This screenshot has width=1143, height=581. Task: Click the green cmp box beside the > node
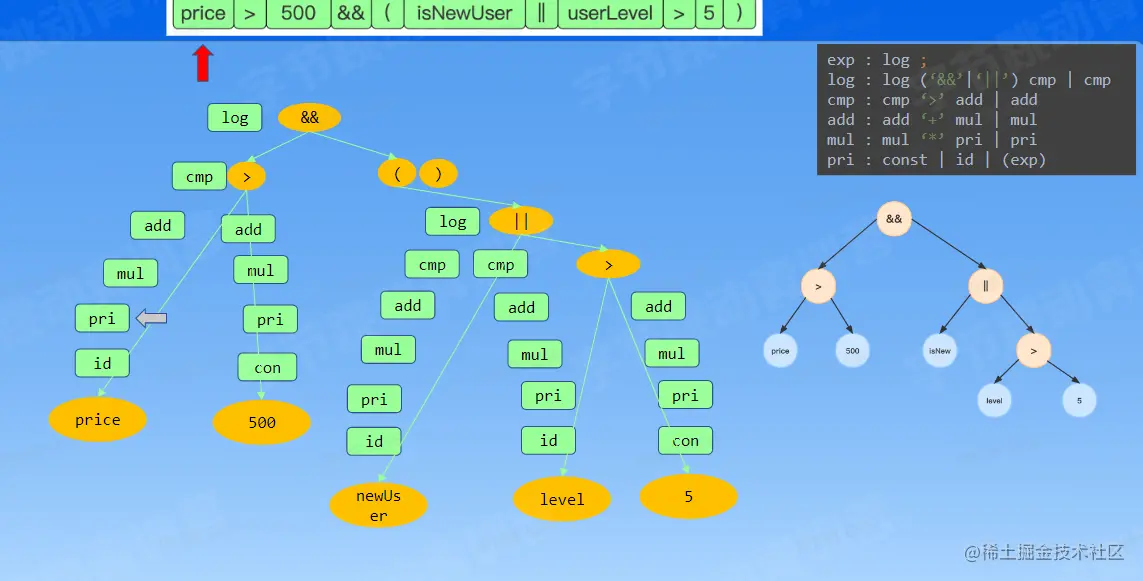point(199,176)
